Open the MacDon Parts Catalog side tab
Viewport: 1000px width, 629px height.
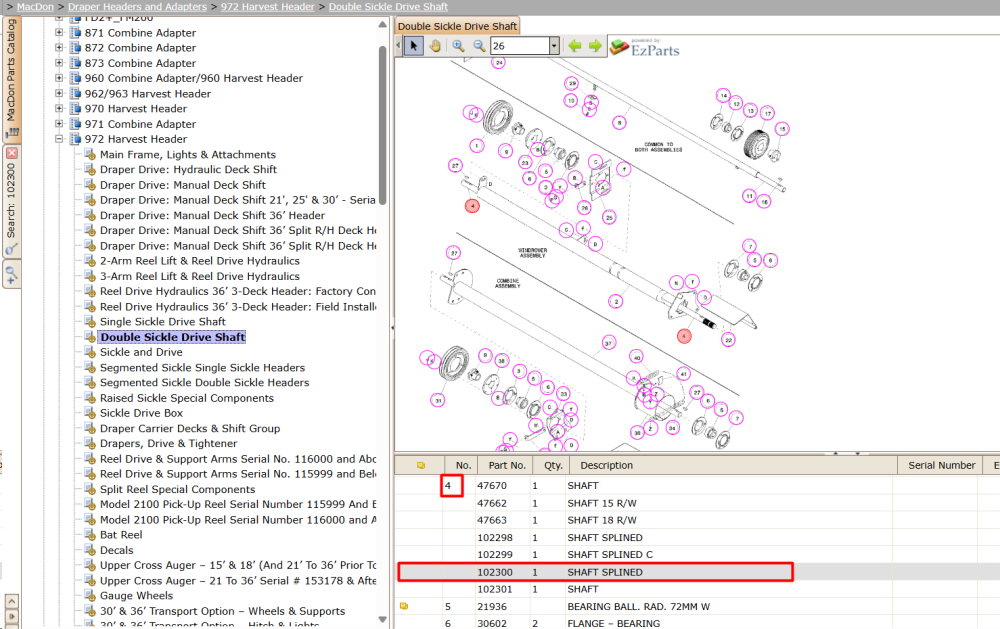tap(11, 78)
